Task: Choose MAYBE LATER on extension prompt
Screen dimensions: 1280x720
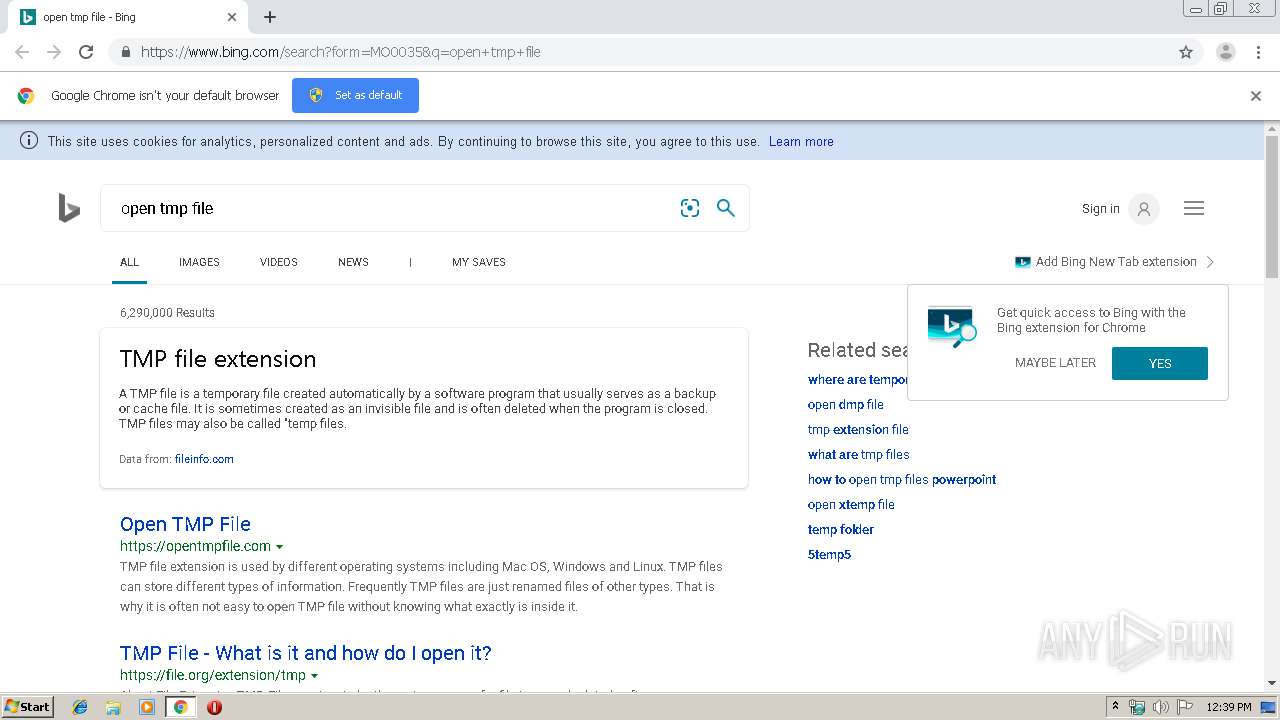Action: point(1055,363)
